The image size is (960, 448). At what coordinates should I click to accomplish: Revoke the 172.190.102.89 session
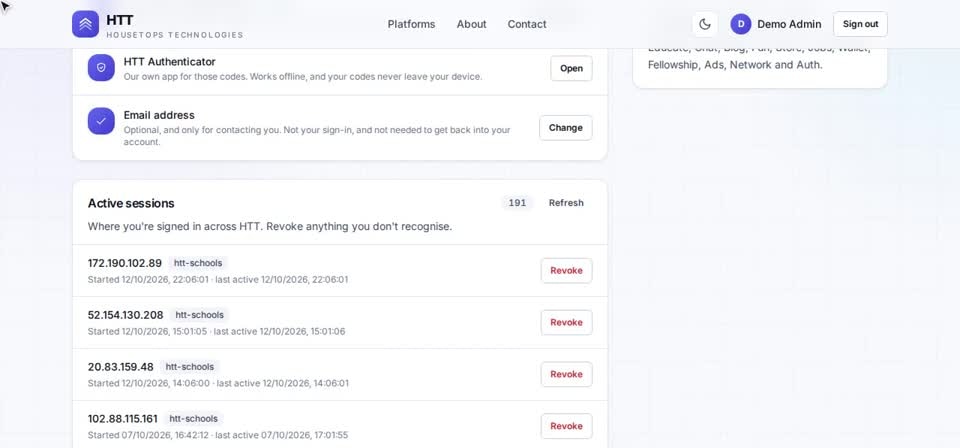click(566, 271)
